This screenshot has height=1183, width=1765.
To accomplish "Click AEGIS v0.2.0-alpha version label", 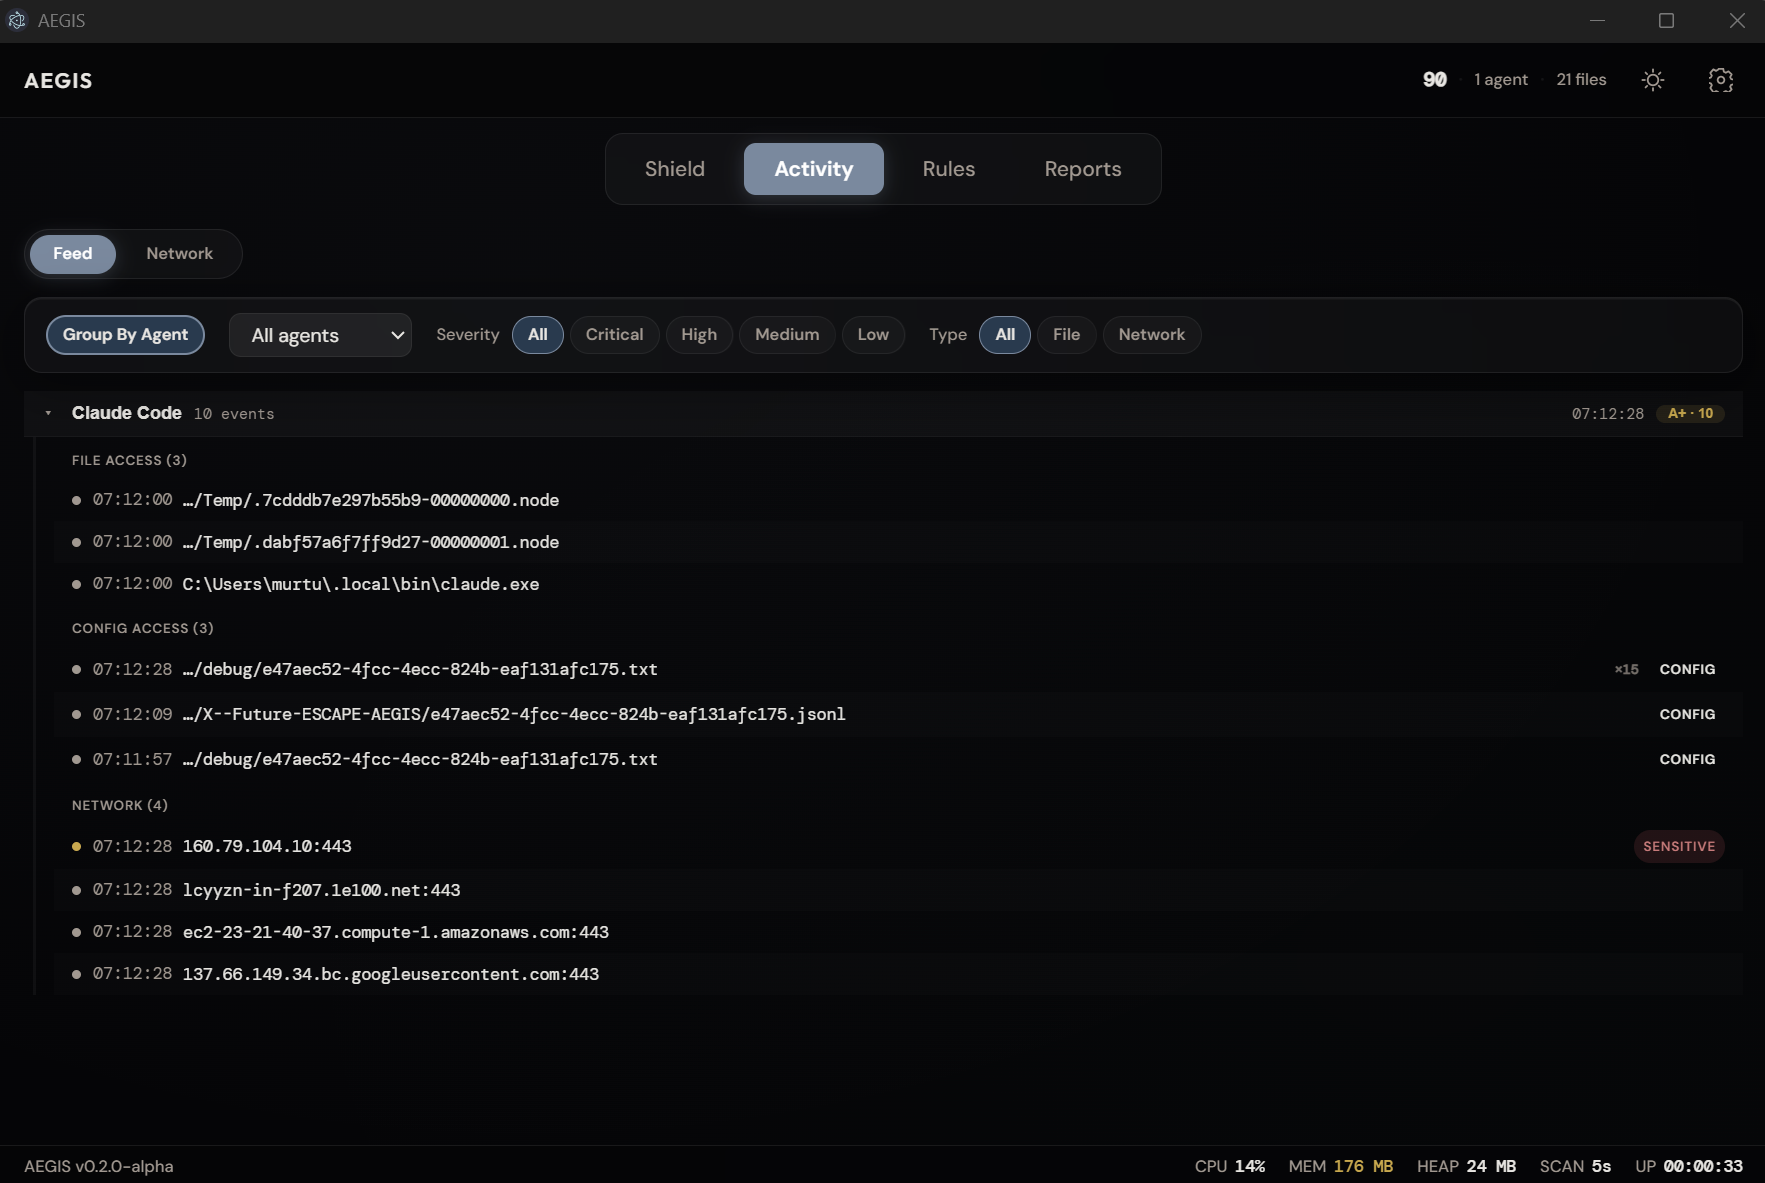I will 99,1166.
